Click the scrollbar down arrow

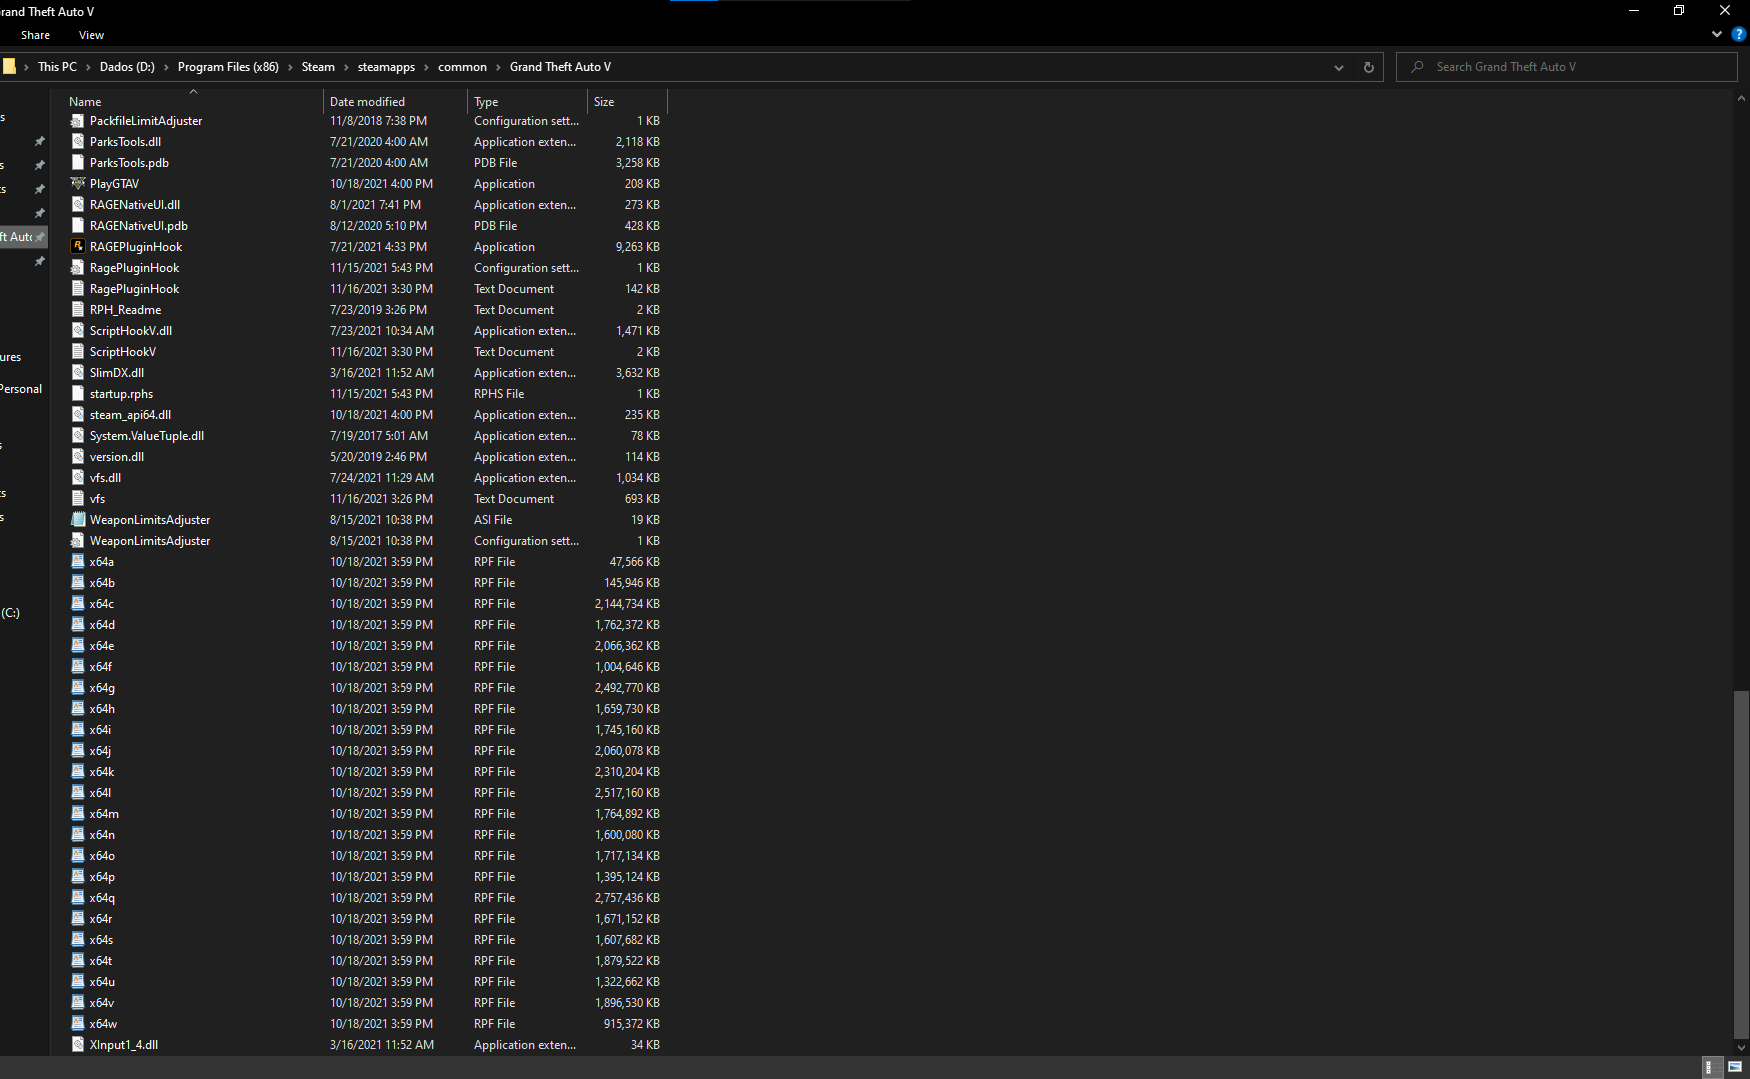coord(1741,1048)
